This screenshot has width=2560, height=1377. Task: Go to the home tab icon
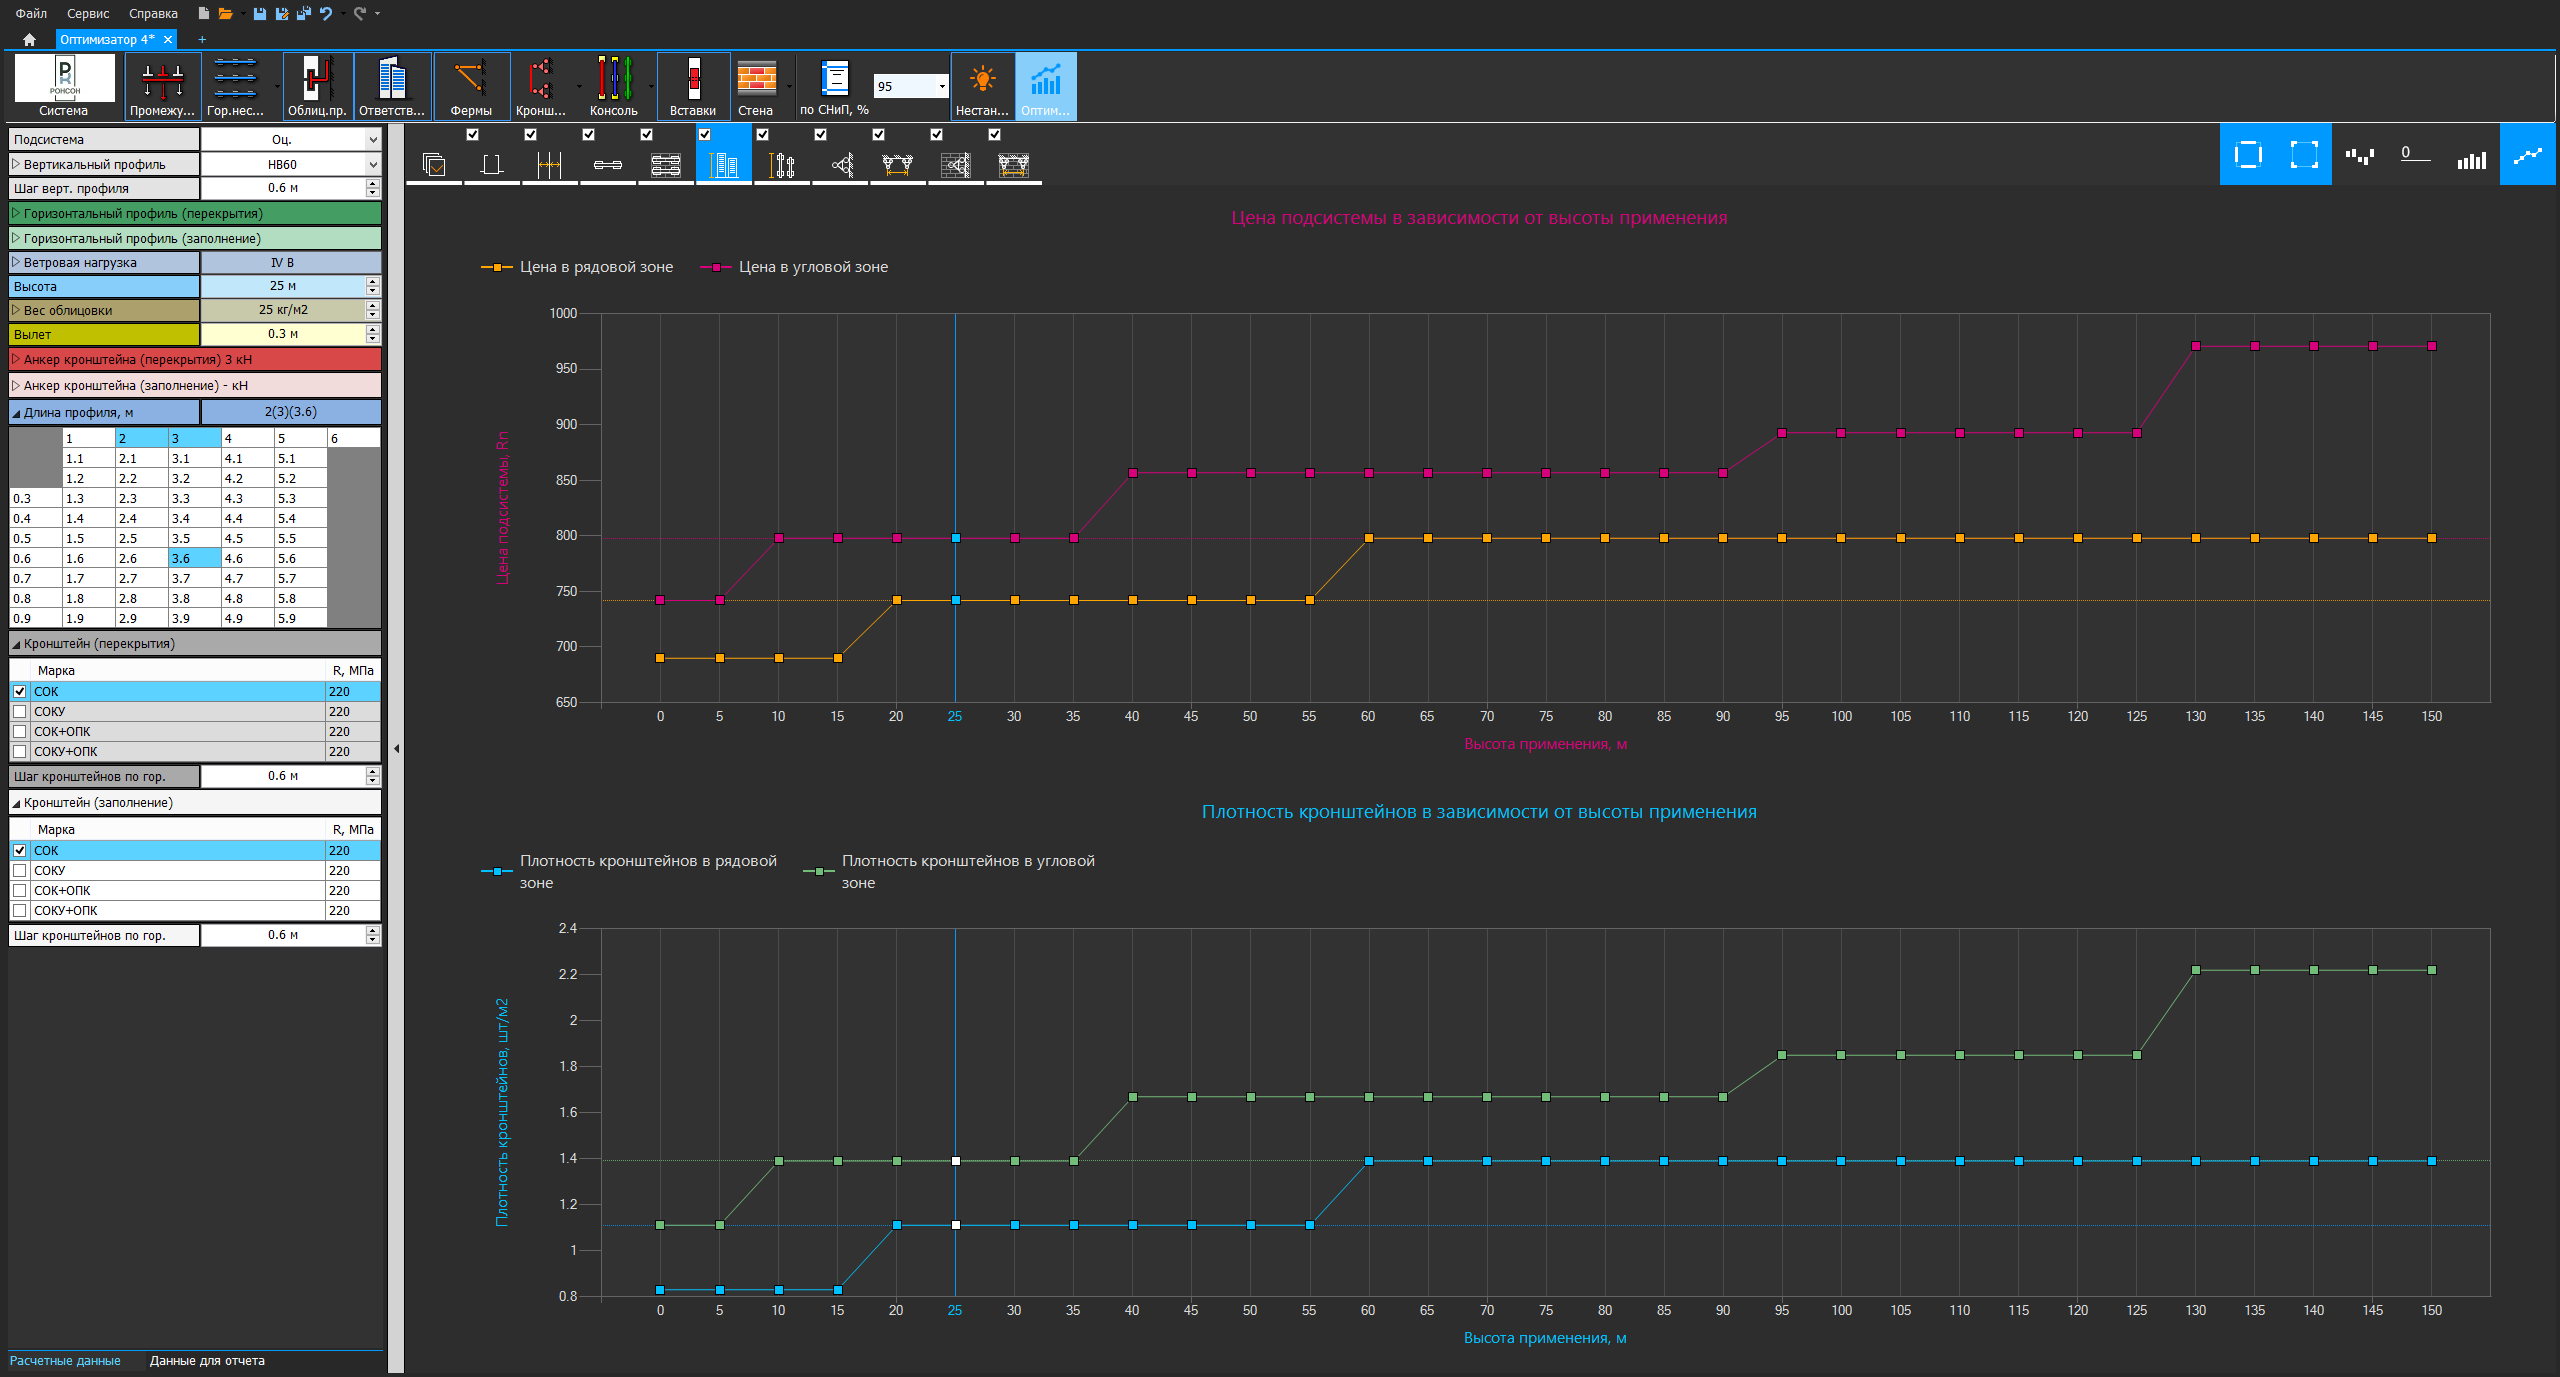[x=29, y=40]
